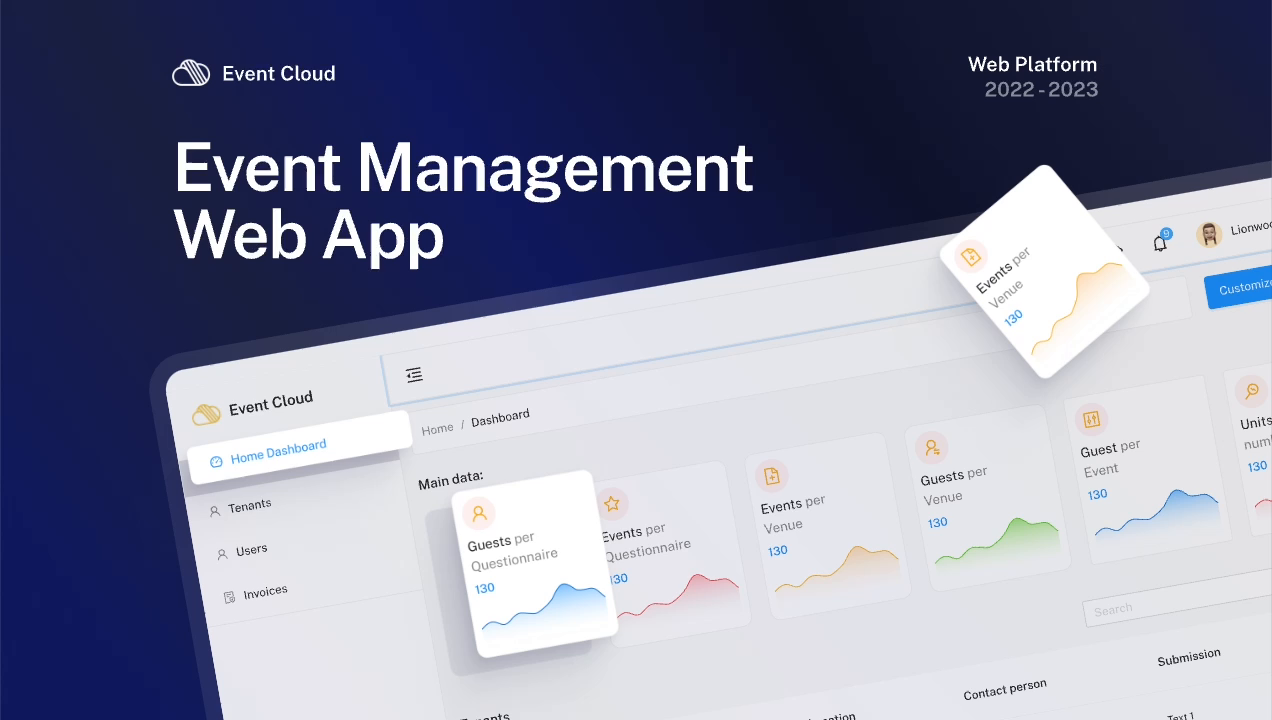Viewport: 1272px width, 720px height.
Task: Click the Lionwood user avatar
Action: (x=1209, y=234)
